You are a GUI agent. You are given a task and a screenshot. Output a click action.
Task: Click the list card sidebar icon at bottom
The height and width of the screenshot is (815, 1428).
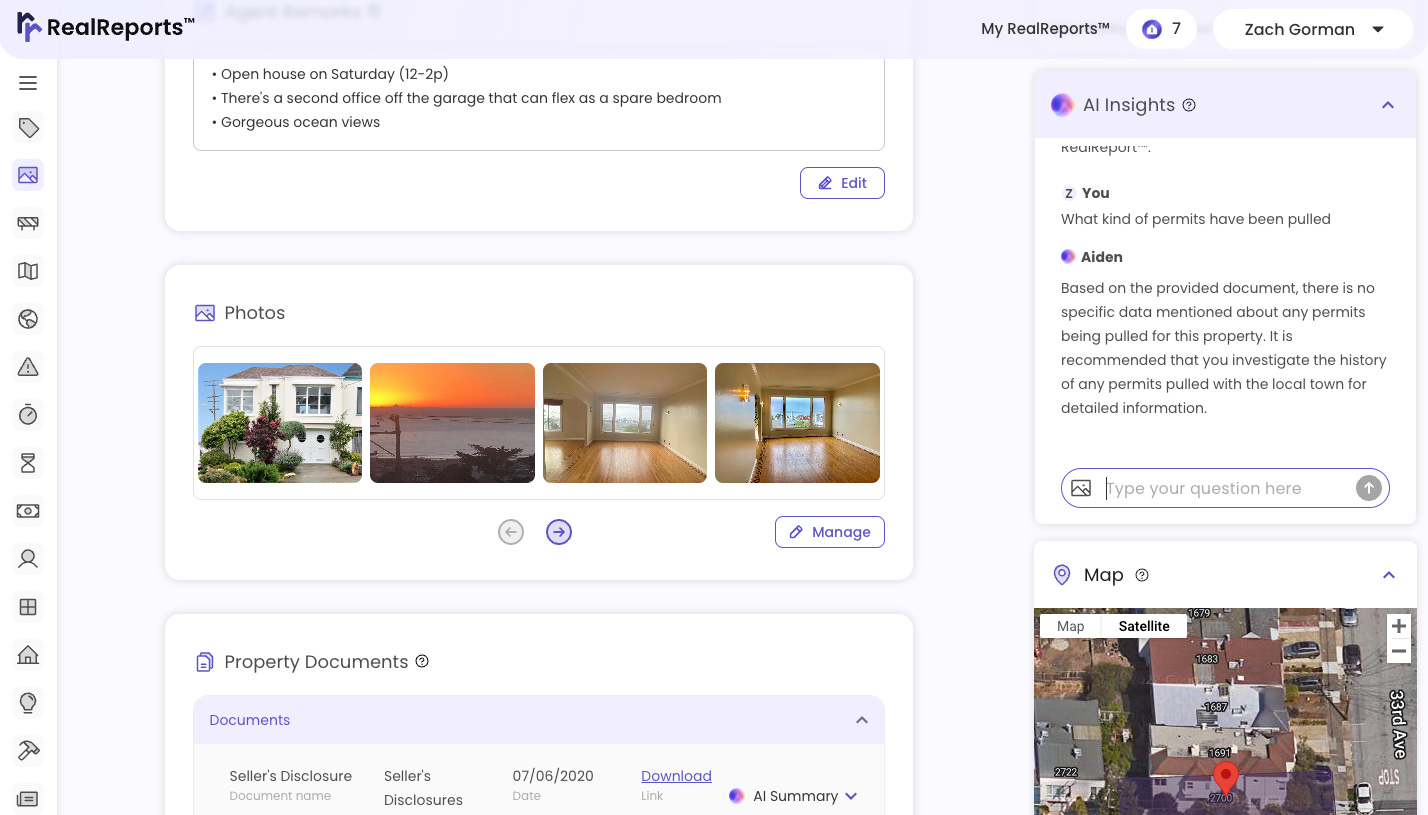28,798
